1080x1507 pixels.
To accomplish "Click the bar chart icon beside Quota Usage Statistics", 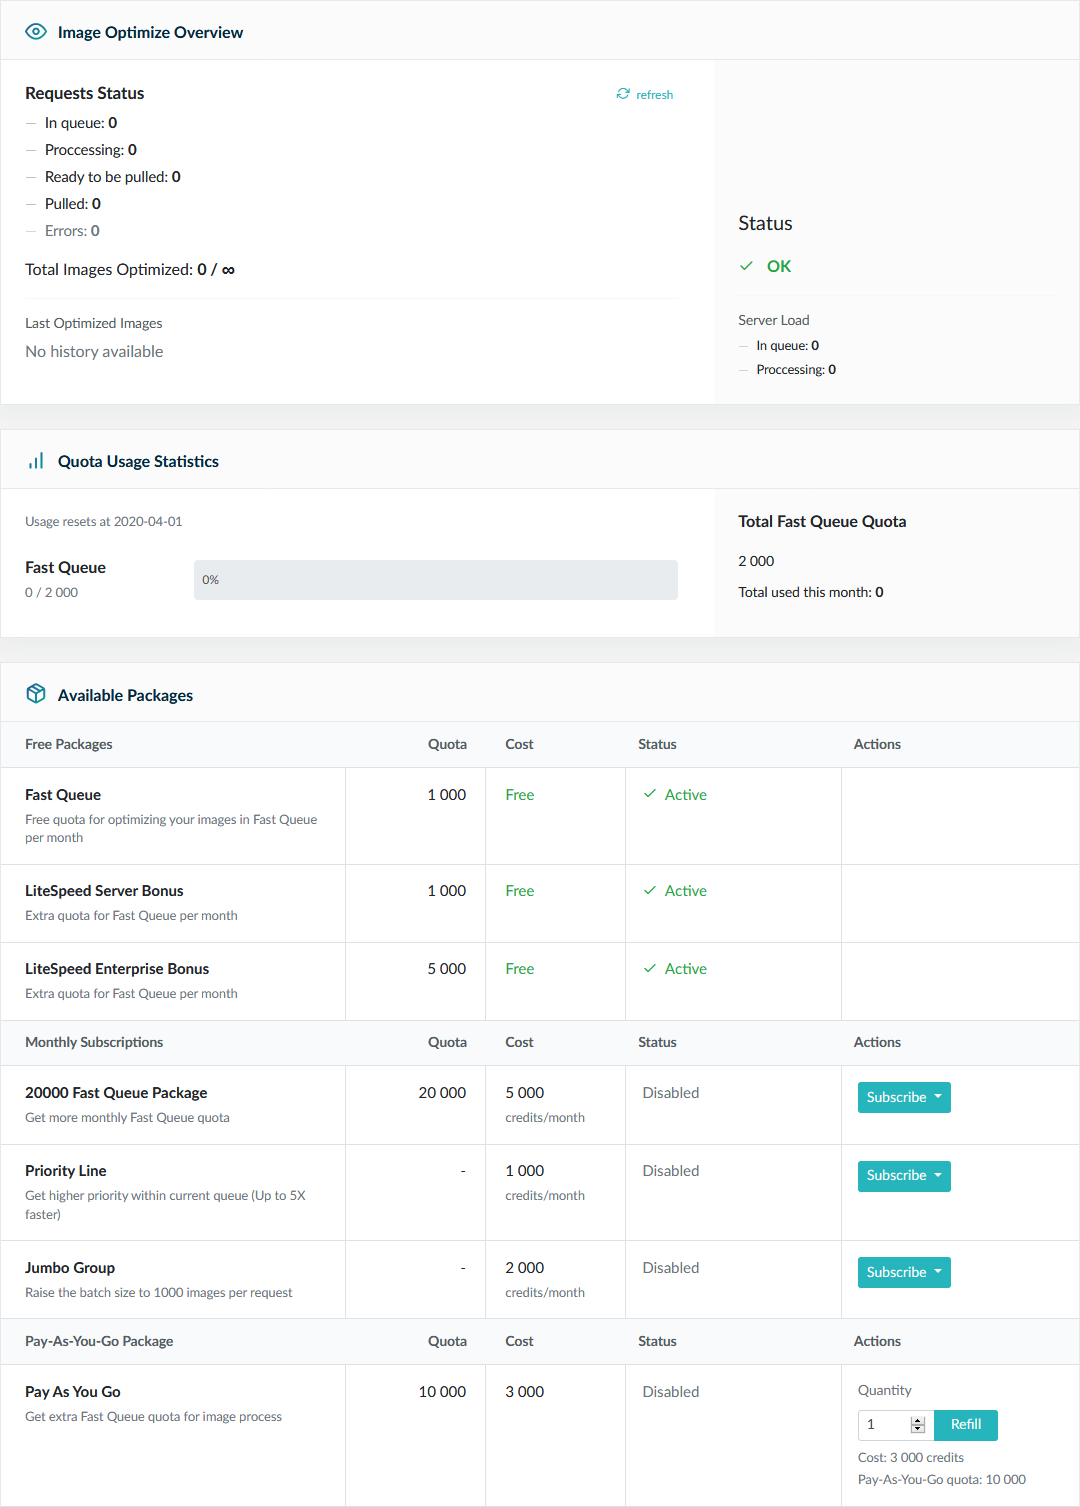I will coord(36,461).
